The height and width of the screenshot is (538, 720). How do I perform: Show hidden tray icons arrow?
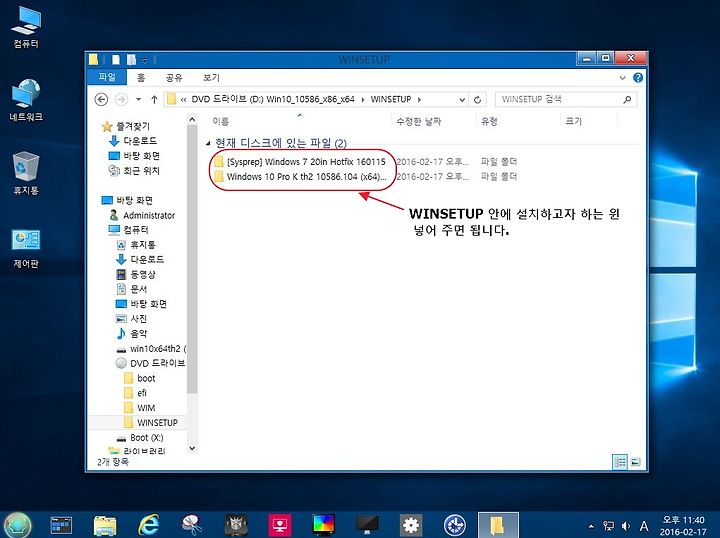pyautogui.click(x=591, y=526)
